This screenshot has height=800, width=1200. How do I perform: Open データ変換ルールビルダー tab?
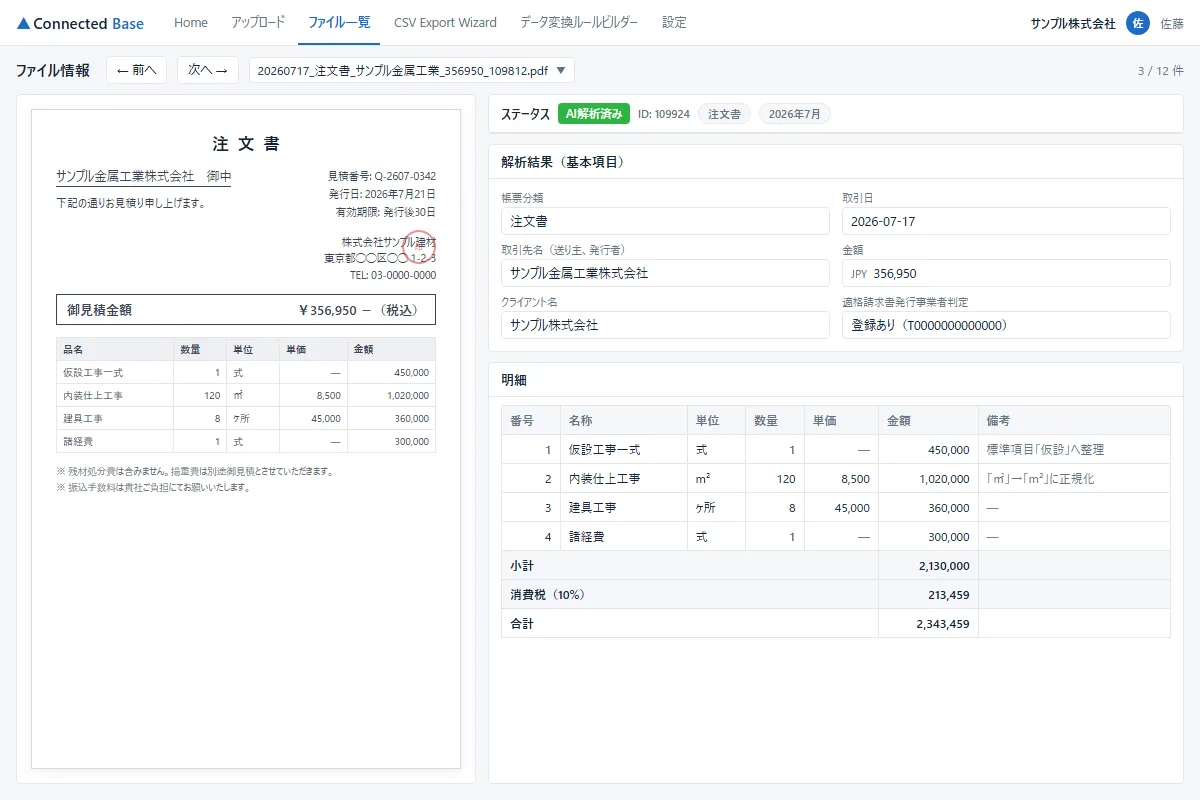579,22
